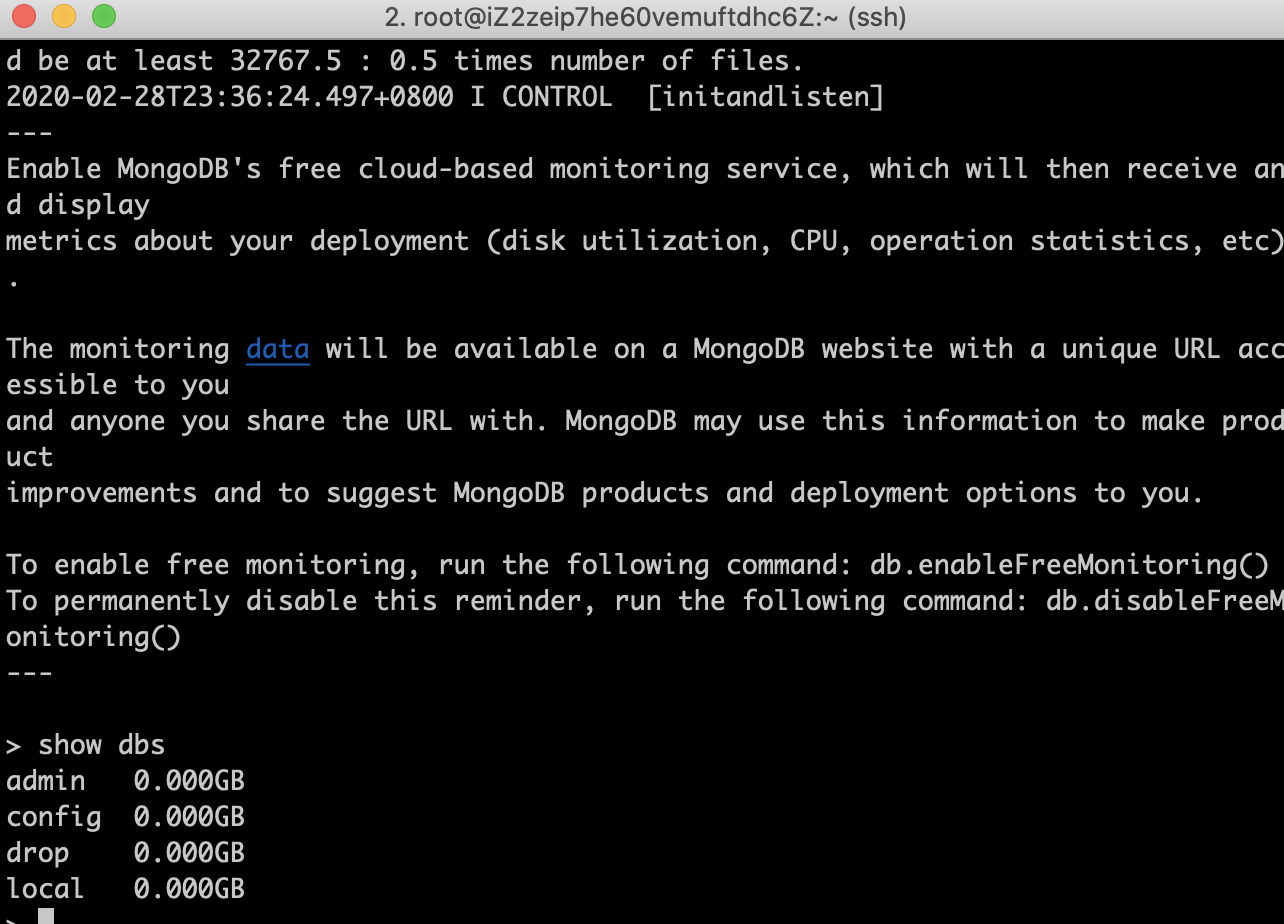Close the ssh terminal window
This screenshot has height=924, width=1284.
coord(23,17)
